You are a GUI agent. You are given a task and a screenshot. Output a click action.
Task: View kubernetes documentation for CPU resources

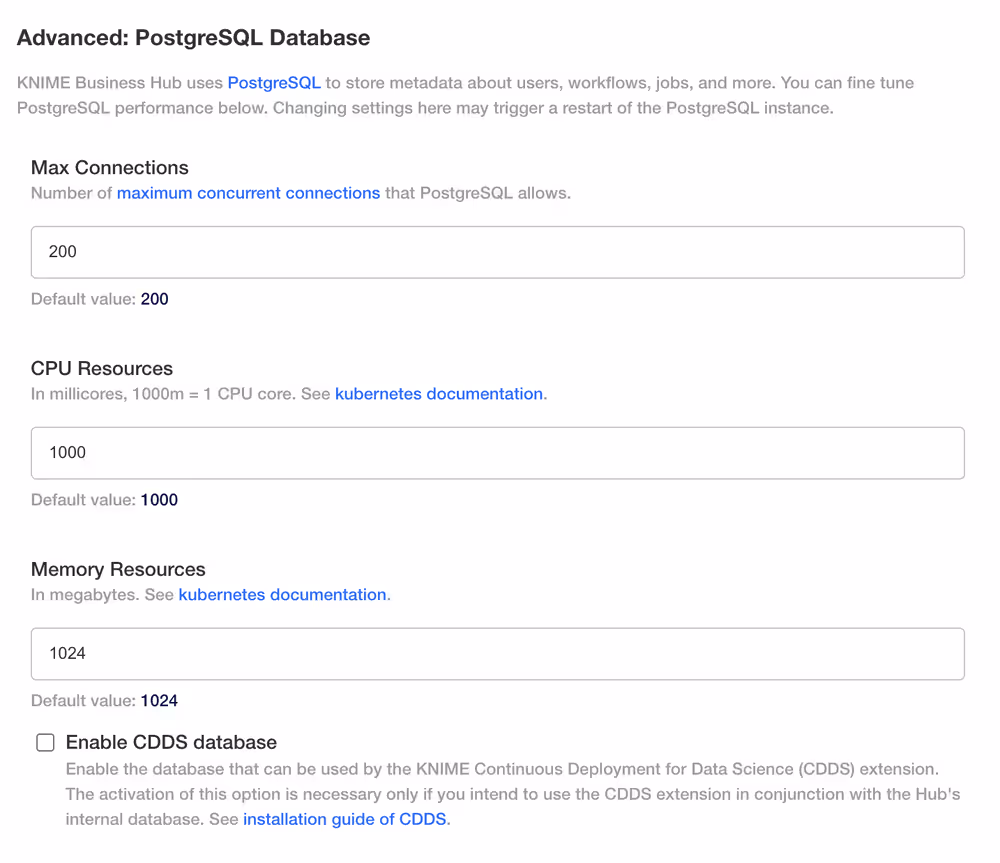[x=438, y=393]
